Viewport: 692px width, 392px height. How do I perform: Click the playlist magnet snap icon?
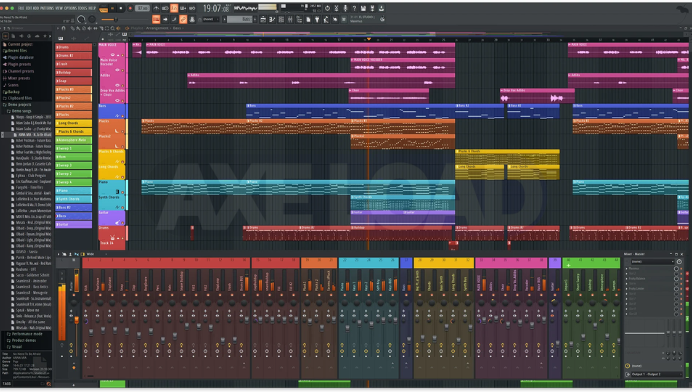point(64,28)
